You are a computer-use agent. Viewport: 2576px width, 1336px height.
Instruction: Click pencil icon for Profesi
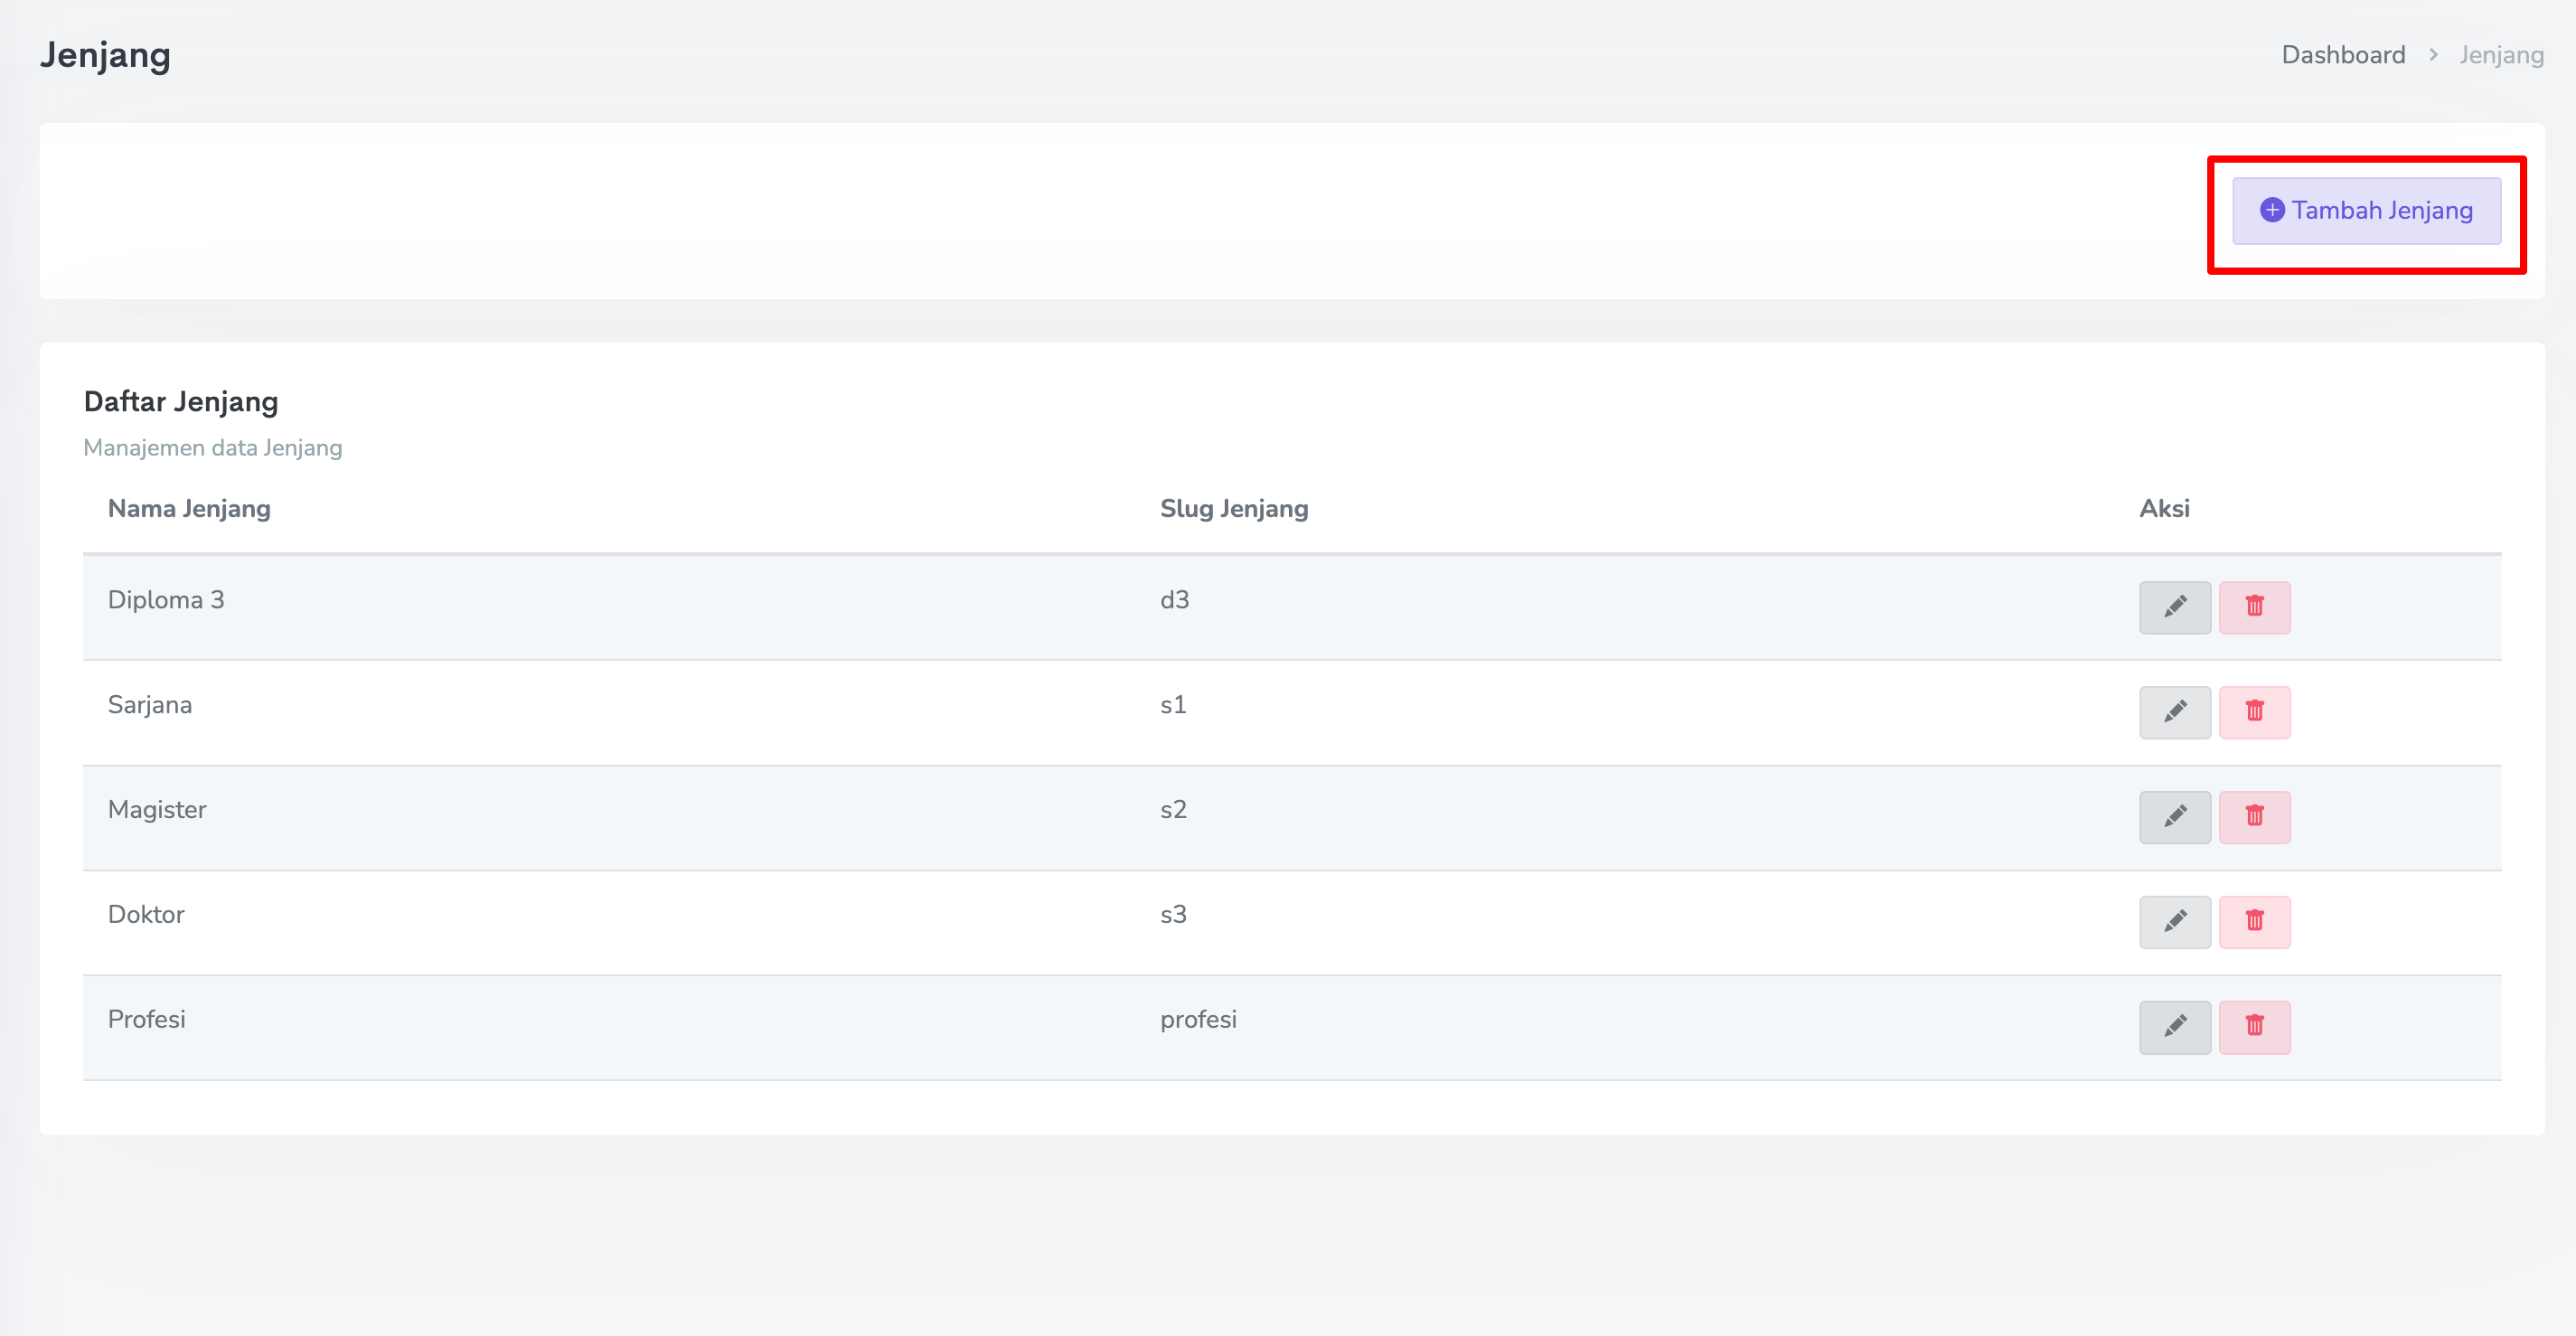[x=2174, y=1026]
